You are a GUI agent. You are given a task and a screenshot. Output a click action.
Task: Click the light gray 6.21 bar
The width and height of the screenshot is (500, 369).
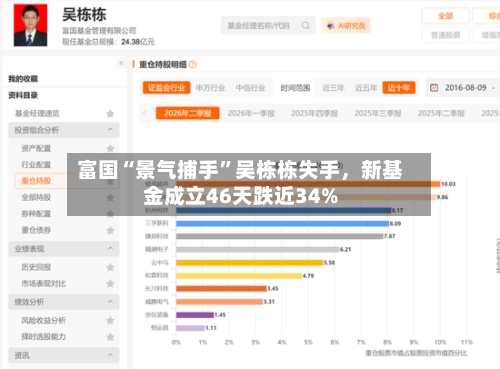tap(257, 250)
